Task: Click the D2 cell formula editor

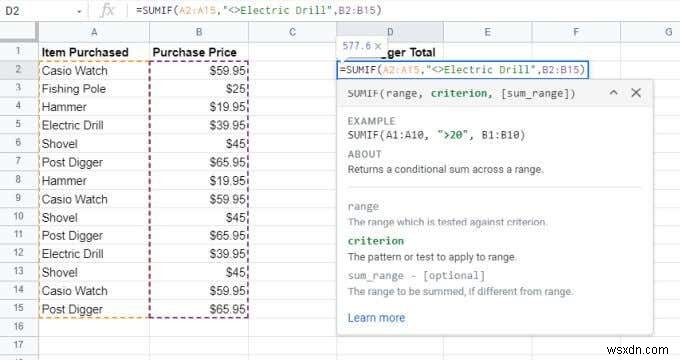Action: pyautogui.click(x=462, y=70)
